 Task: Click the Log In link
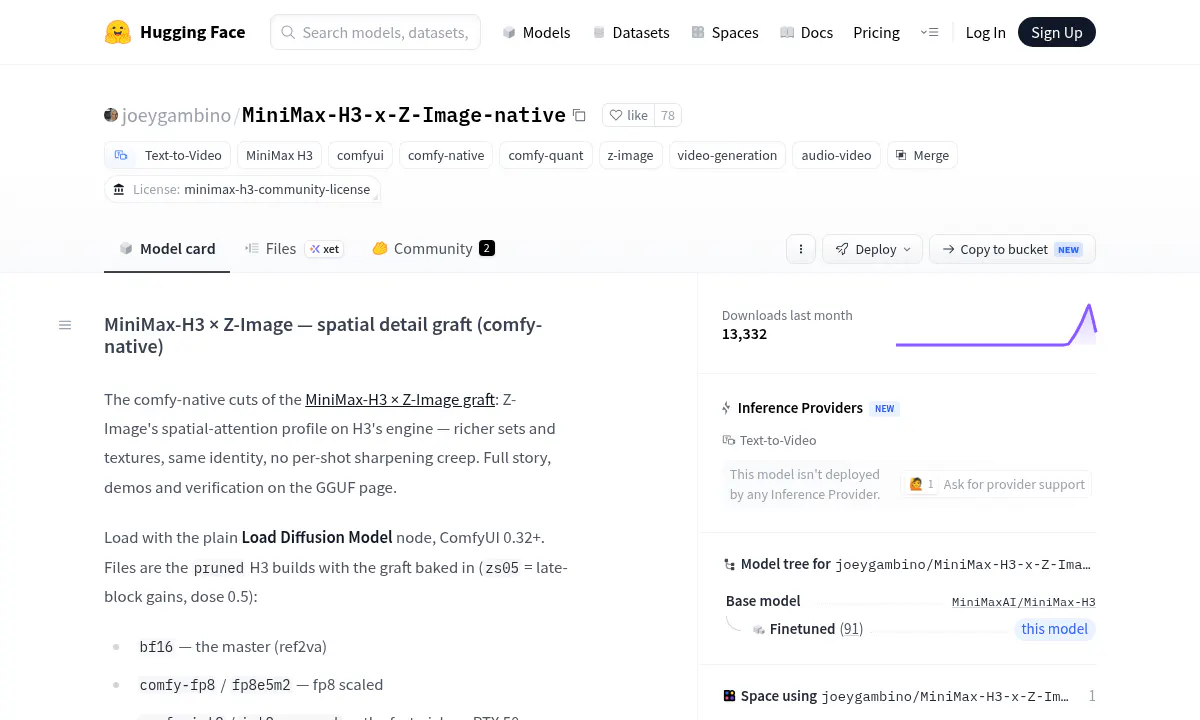point(985,32)
